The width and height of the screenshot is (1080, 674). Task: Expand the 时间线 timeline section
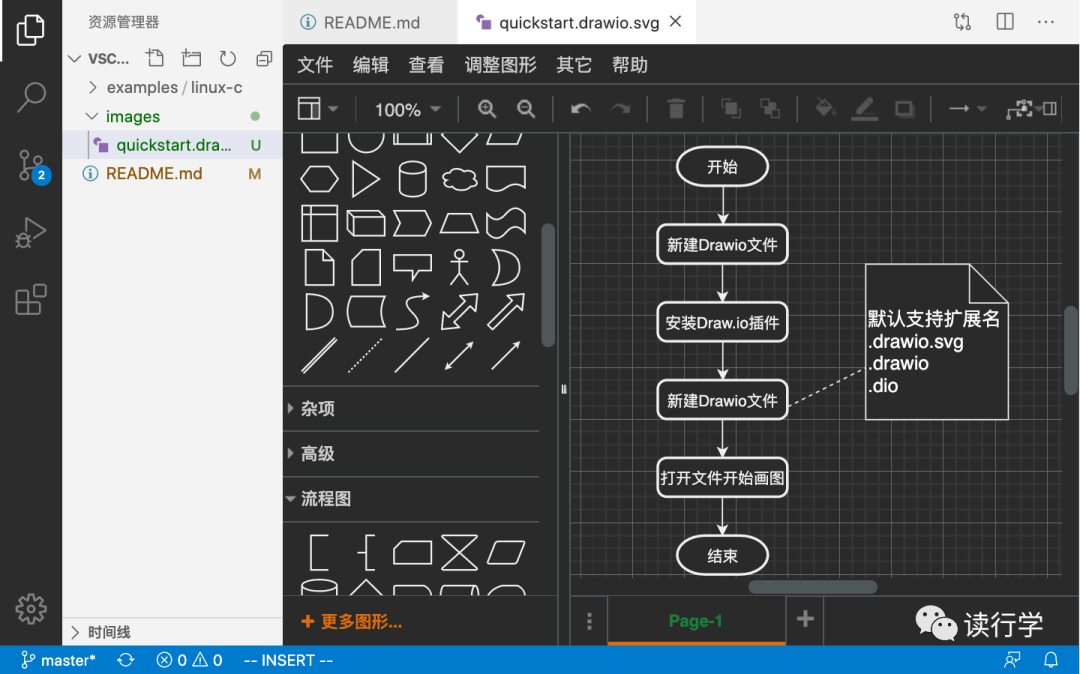coord(172,632)
